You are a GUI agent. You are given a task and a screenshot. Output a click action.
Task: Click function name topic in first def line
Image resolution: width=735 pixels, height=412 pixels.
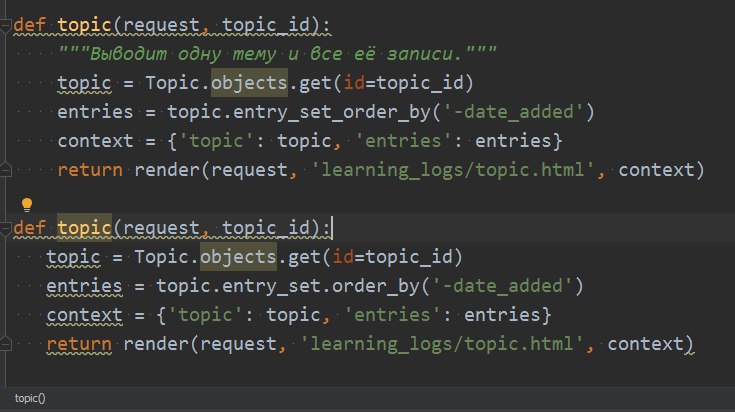click(84, 25)
